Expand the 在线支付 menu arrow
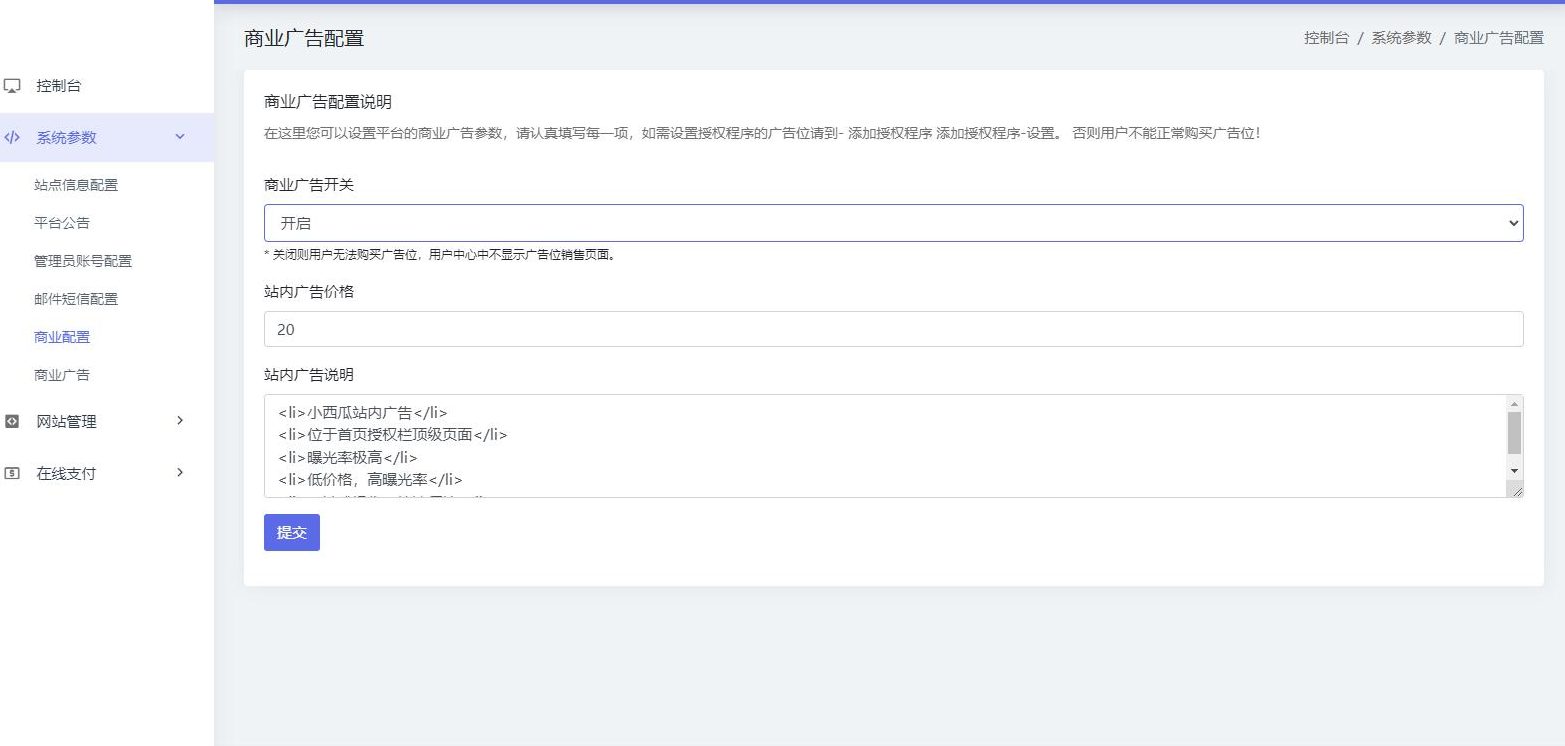 [x=180, y=472]
